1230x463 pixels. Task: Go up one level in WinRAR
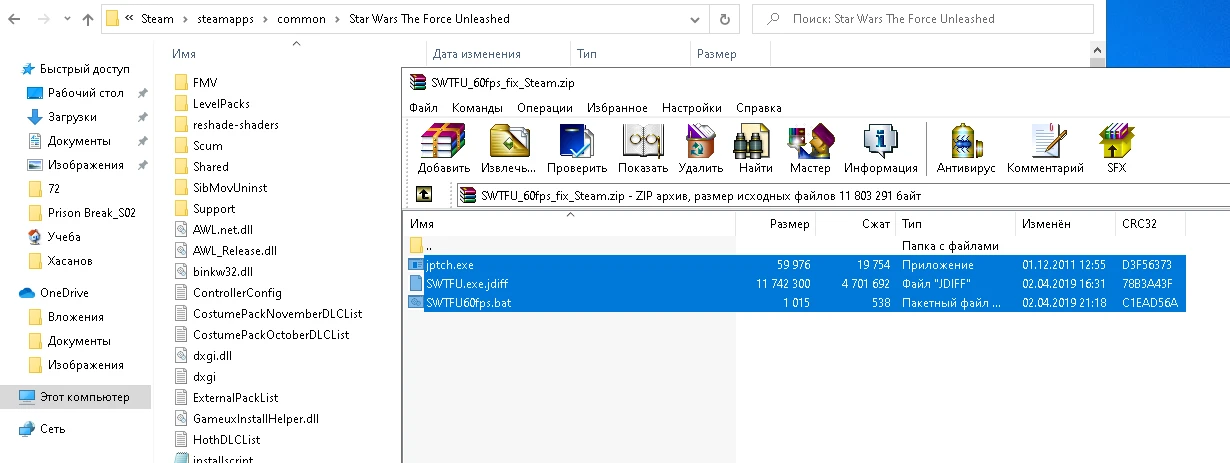pyautogui.click(x=424, y=195)
